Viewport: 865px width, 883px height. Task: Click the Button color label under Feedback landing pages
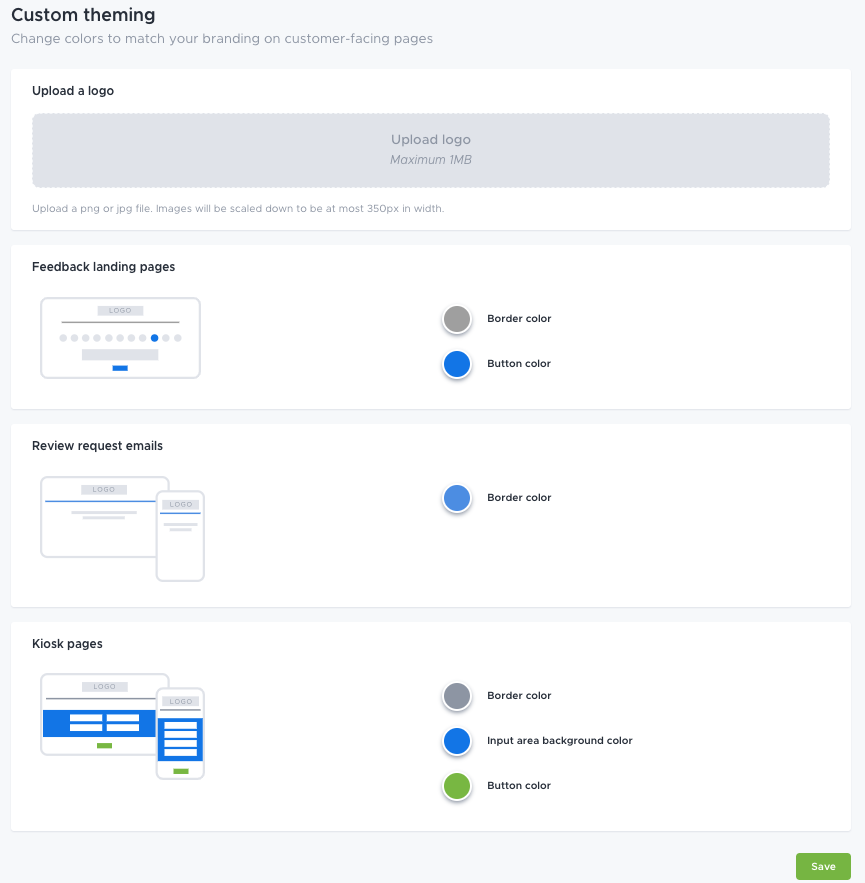[x=519, y=363]
